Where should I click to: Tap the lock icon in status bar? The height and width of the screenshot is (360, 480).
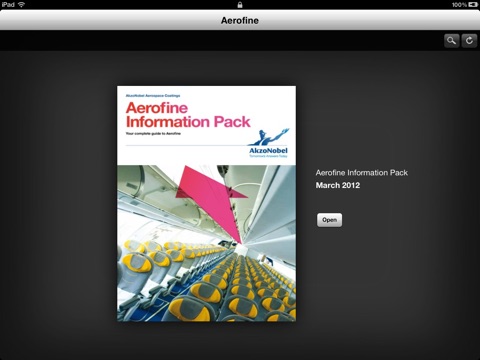[x=240, y=5]
